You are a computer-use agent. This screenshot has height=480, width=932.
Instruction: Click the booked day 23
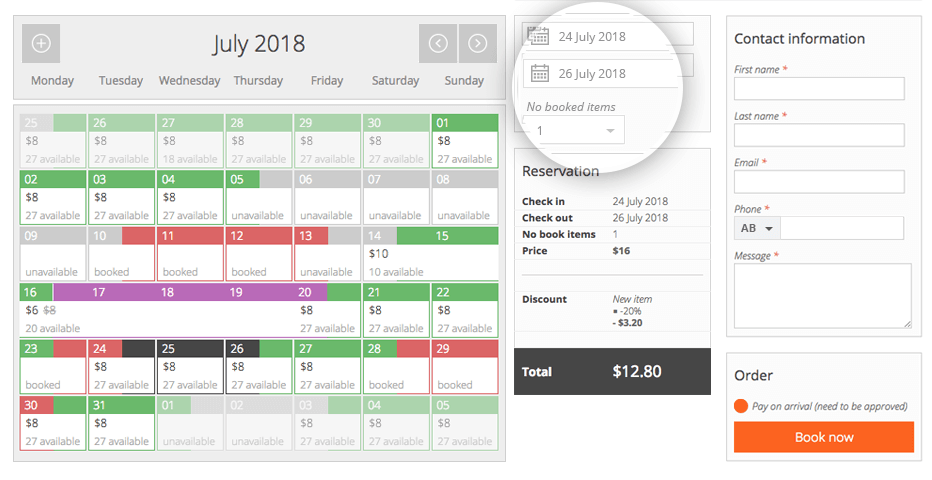click(x=53, y=367)
